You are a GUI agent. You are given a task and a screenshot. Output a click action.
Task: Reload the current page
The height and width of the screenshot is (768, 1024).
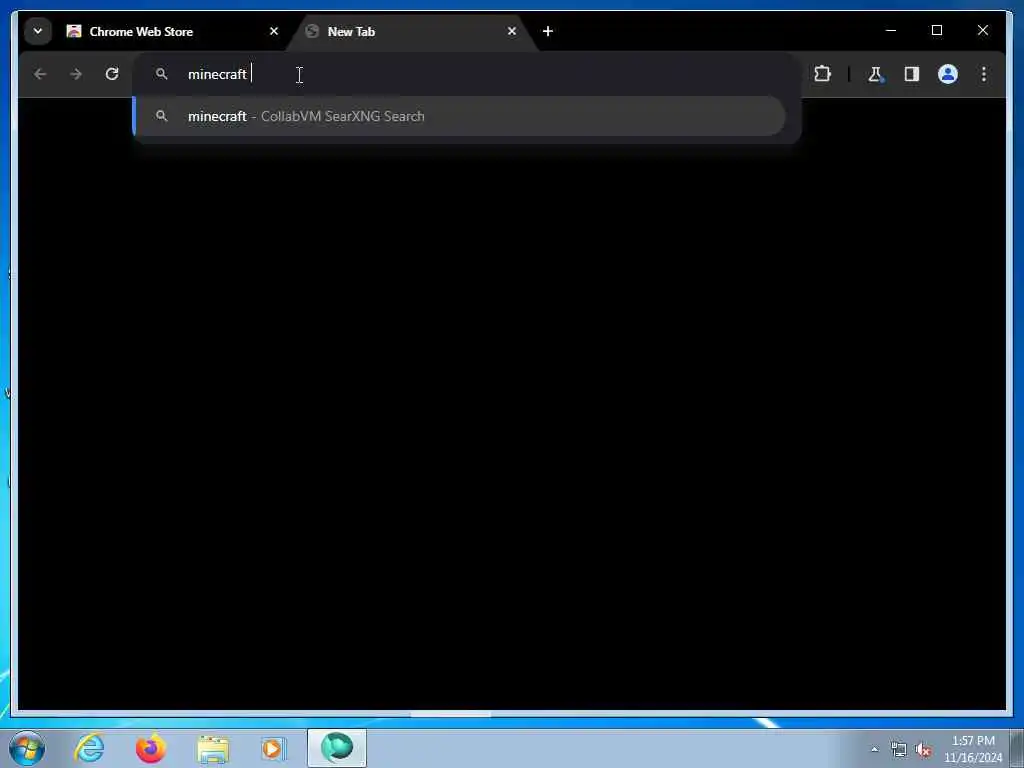[112, 74]
